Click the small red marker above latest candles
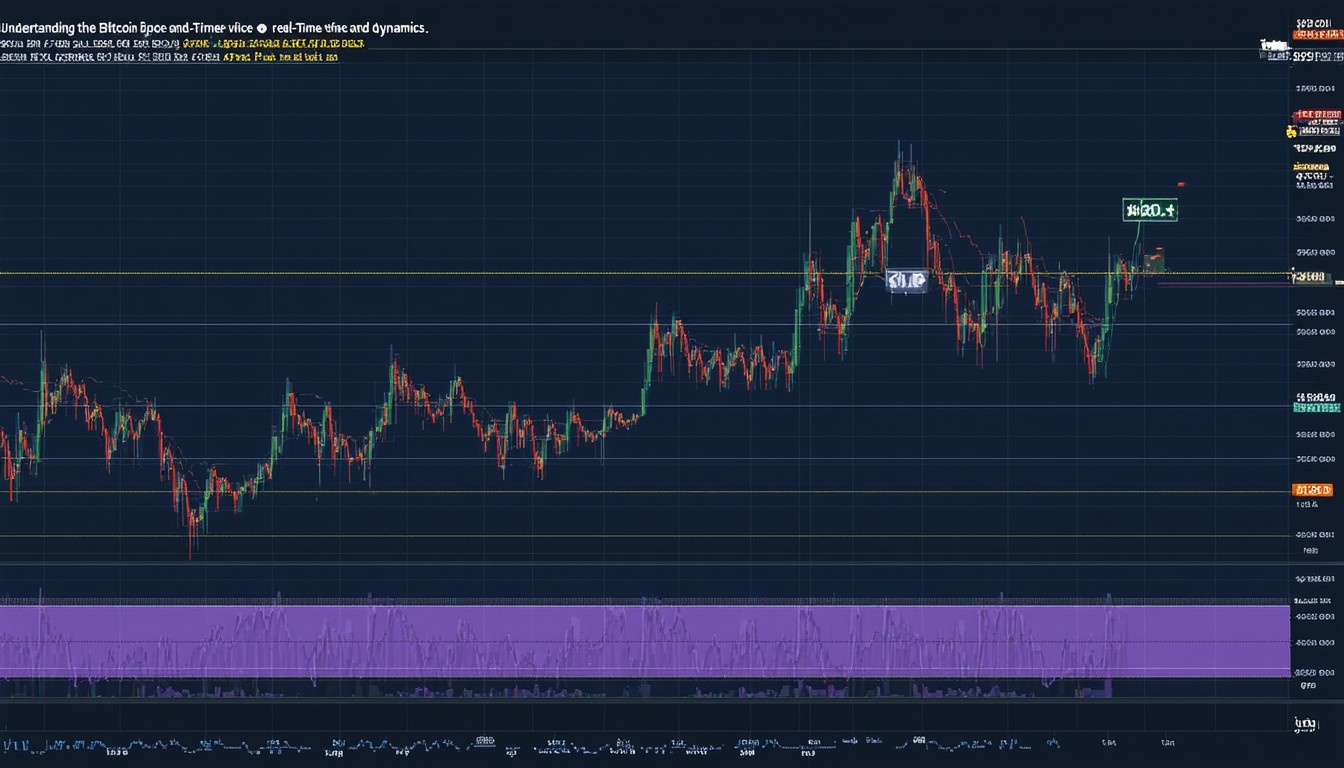Screen dimensions: 1344x768 coord(1181,185)
